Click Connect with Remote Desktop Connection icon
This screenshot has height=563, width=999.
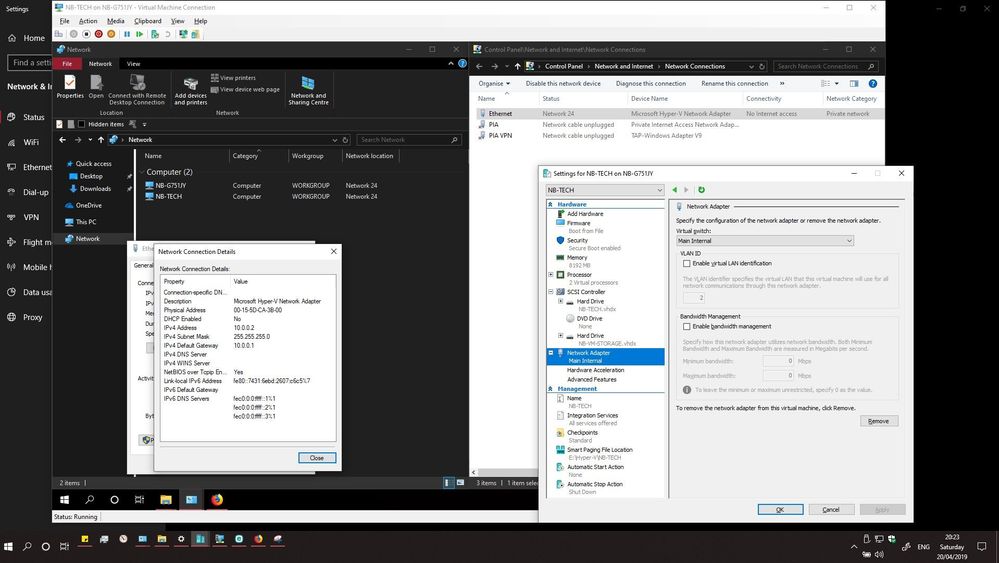137,90
